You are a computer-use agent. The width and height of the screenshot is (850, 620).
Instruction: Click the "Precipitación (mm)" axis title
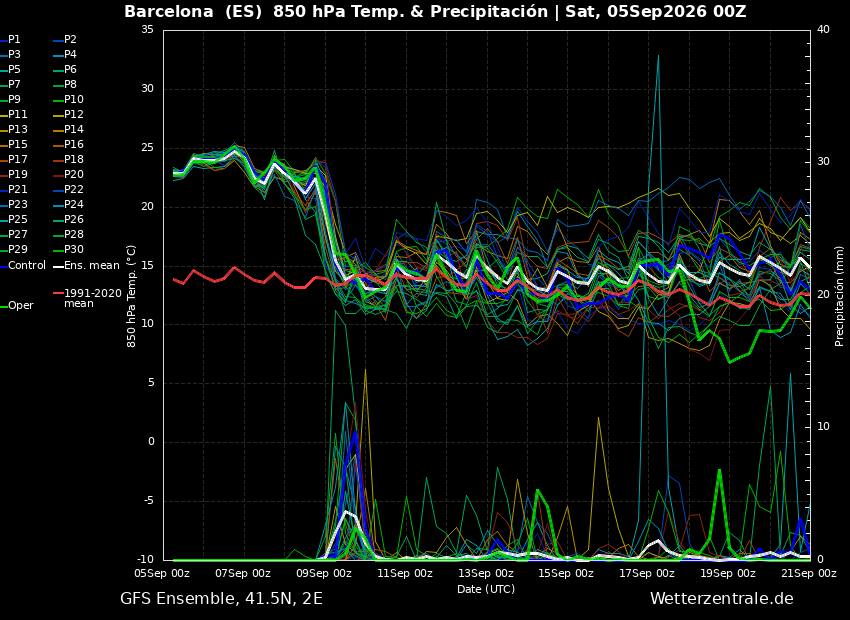[839, 296]
